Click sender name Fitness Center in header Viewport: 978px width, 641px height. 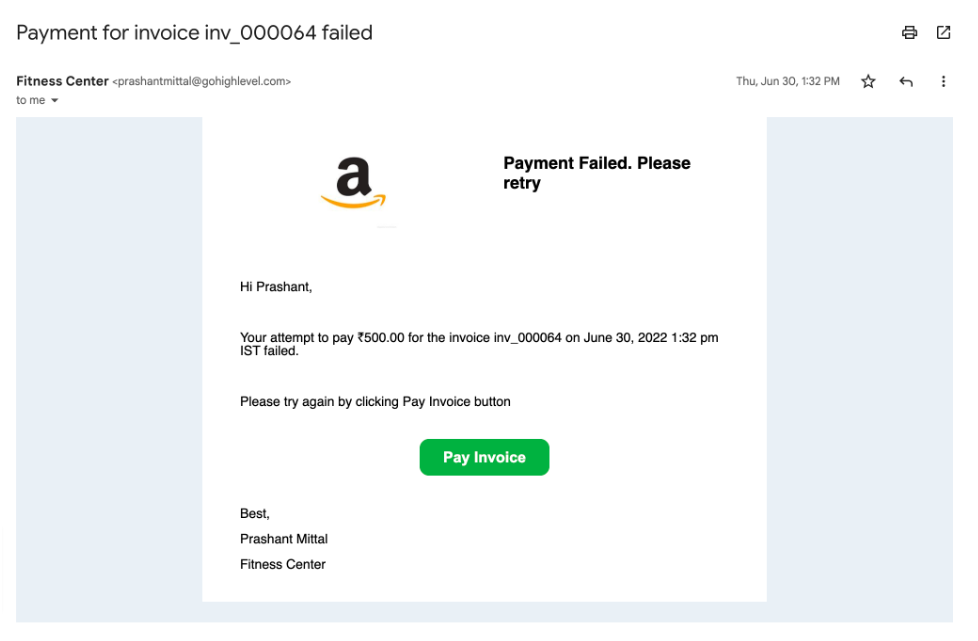pos(62,81)
